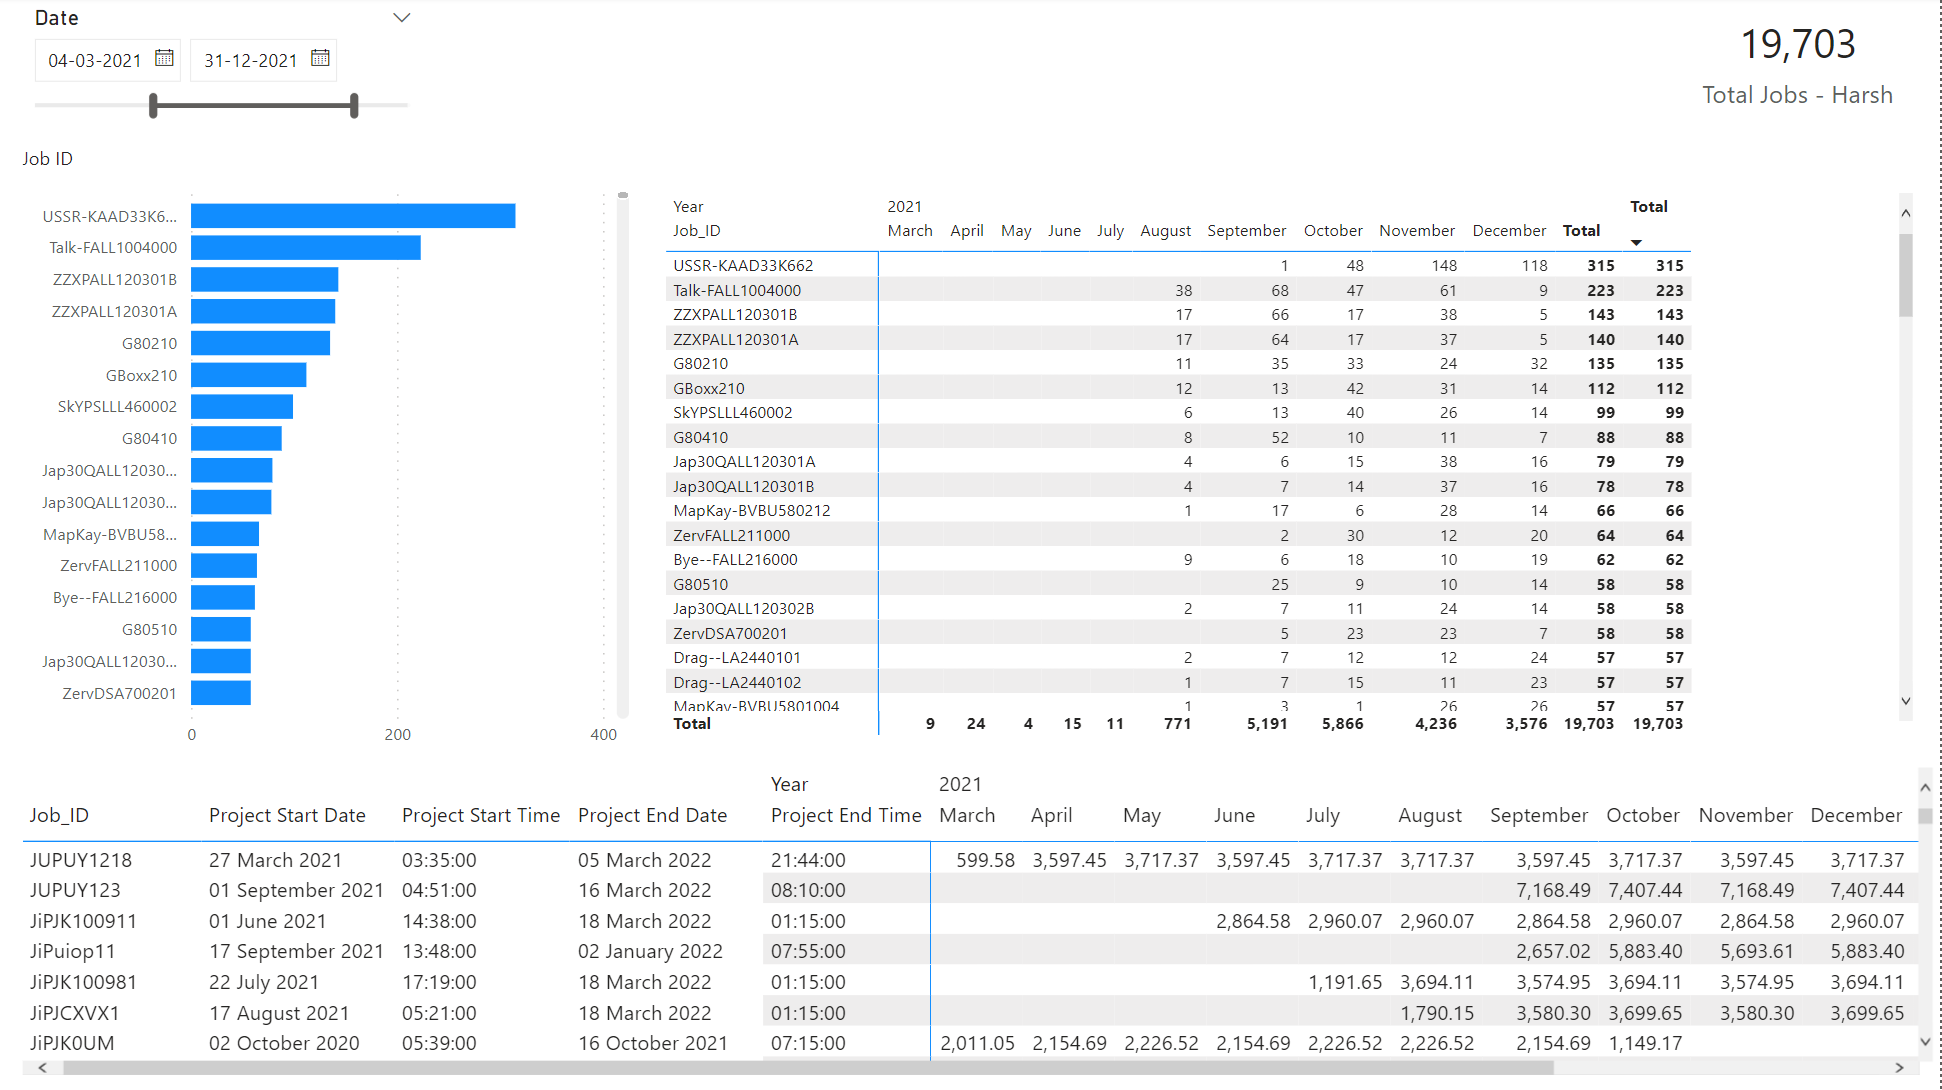Open the start date calendar picker

pyautogui.click(x=164, y=59)
